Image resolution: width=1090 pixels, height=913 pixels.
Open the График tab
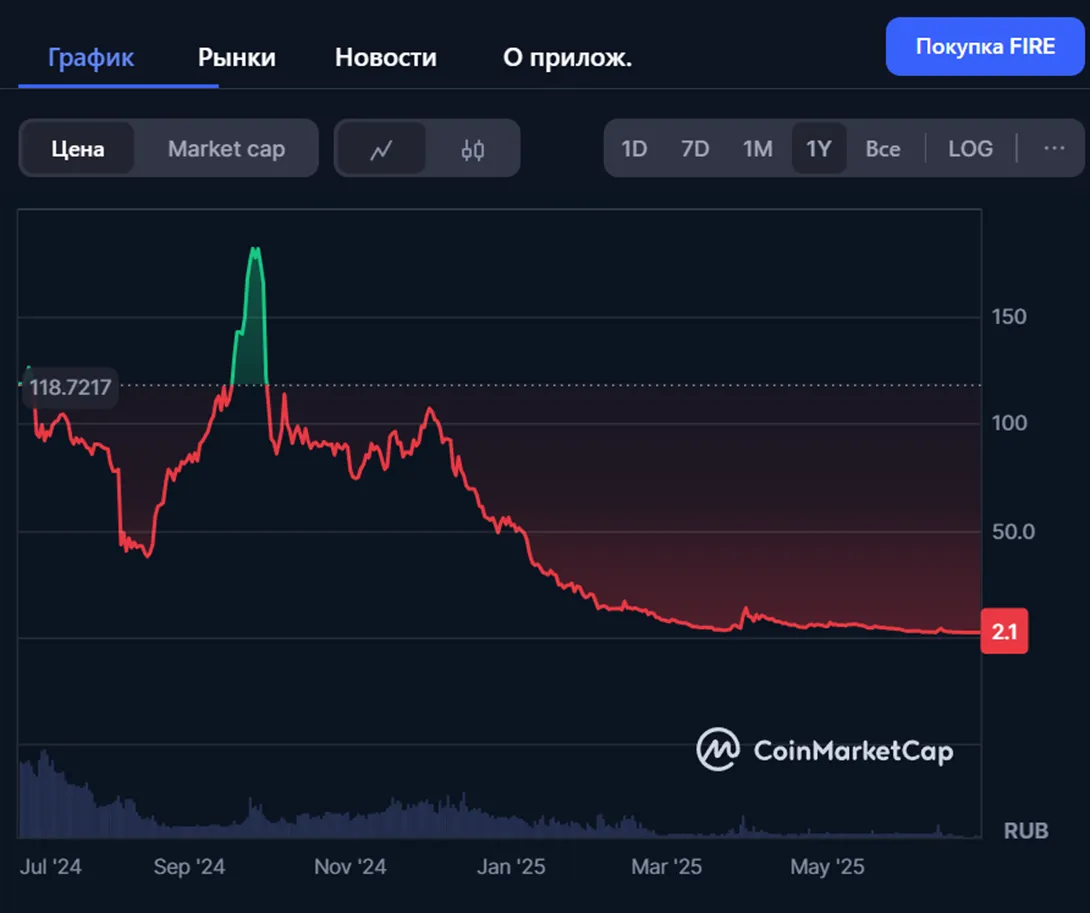coord(91,58)
